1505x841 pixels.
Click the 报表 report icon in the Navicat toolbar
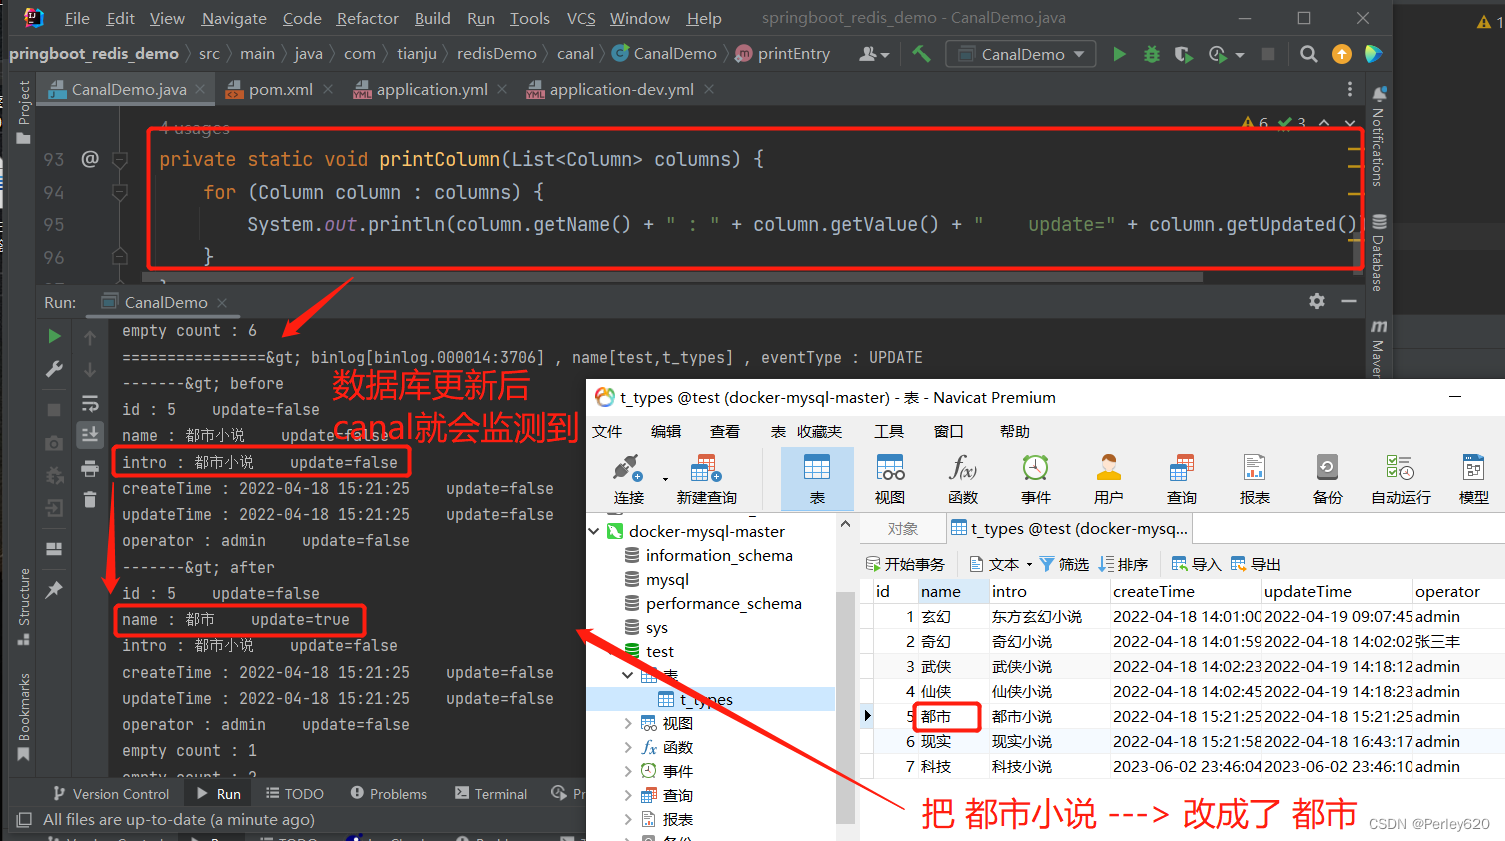1255,479
